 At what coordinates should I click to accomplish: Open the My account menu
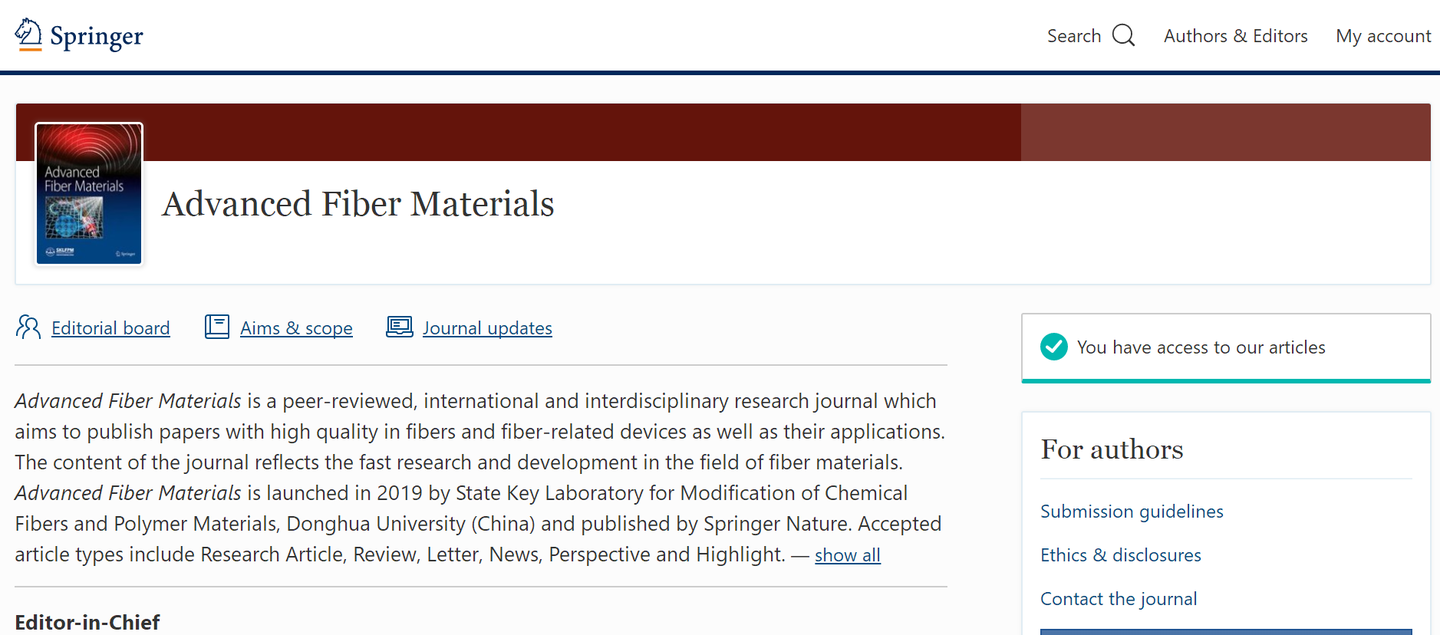[x=1383, y=36]
